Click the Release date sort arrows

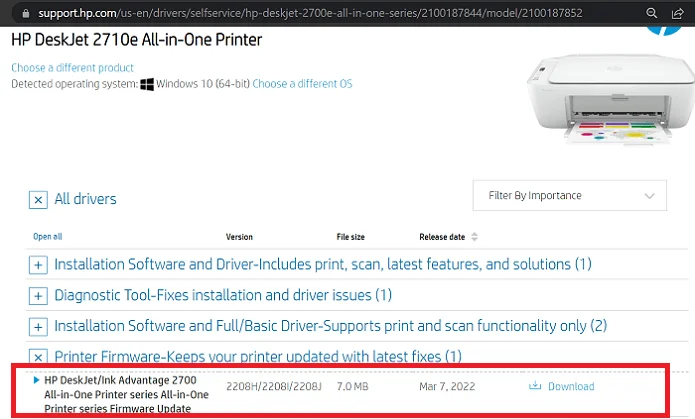pos(474,237)
